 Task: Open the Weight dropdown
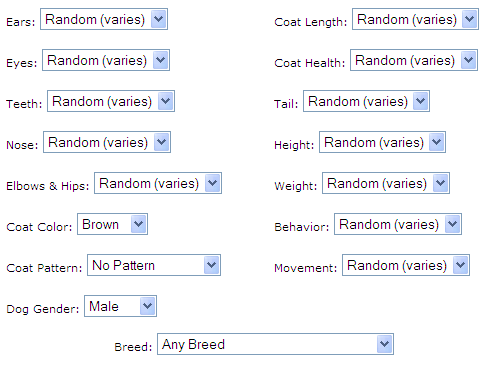[x=386, y=183]
